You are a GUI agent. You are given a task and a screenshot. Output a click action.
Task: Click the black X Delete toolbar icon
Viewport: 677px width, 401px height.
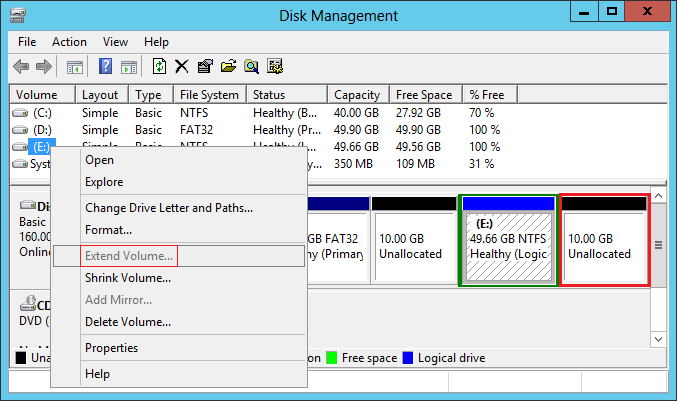coord(182,67)
